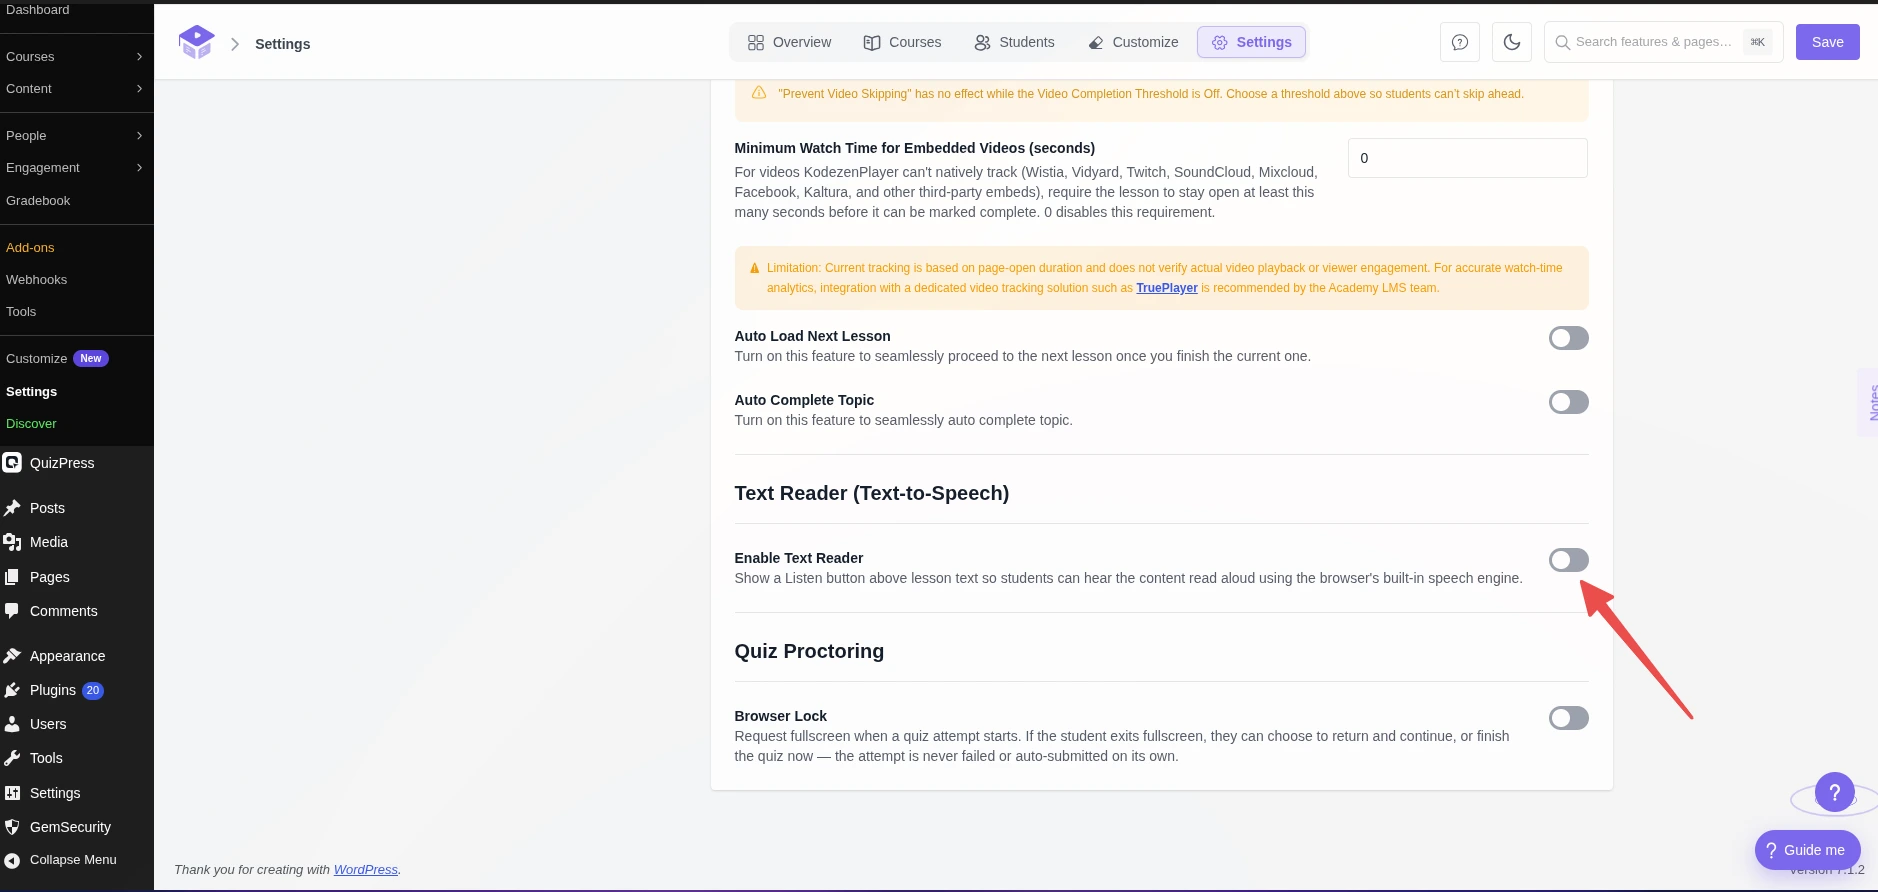Viewport: 1878px width, 892px height.
Task: Click the "Text Reader (Text-to-Speech)" heading
Action: click(871, 493)
